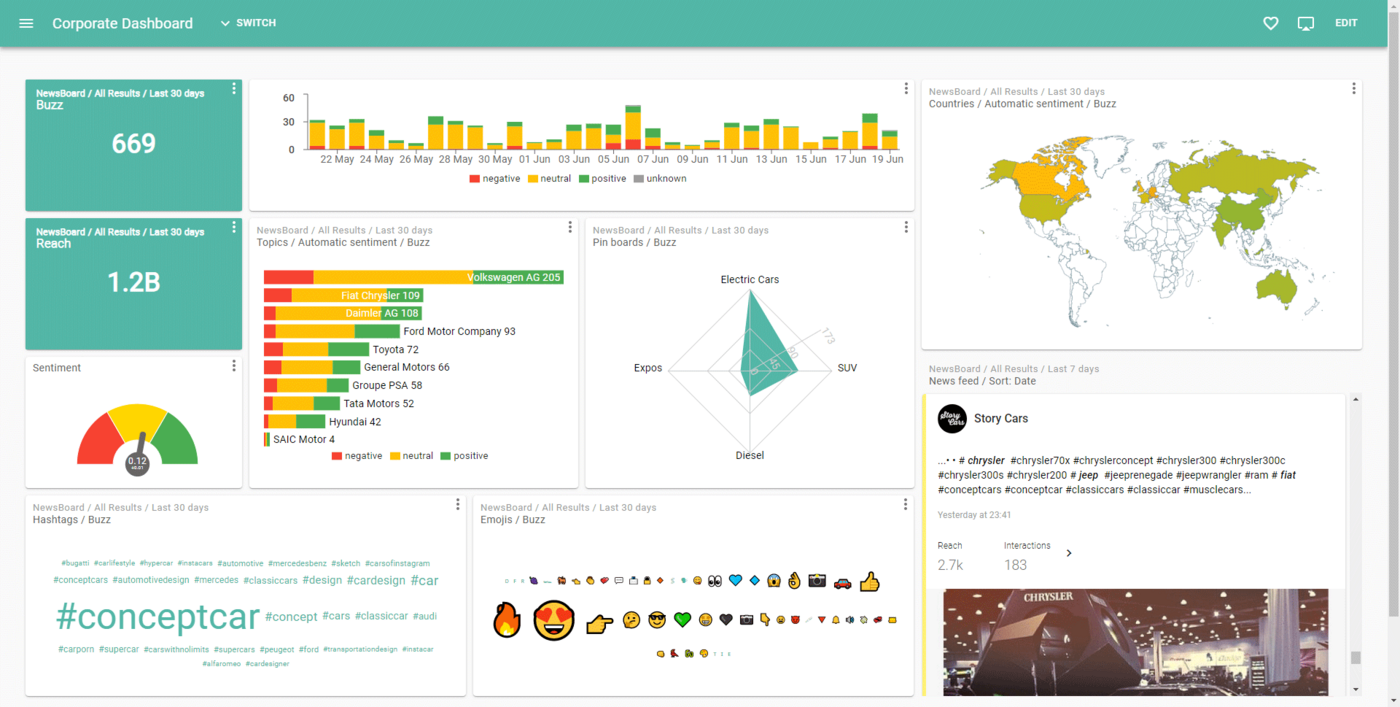Click the 1.2B Reach value
Viewport: 1400px width, 707px height.
click(x=134, y=283)
